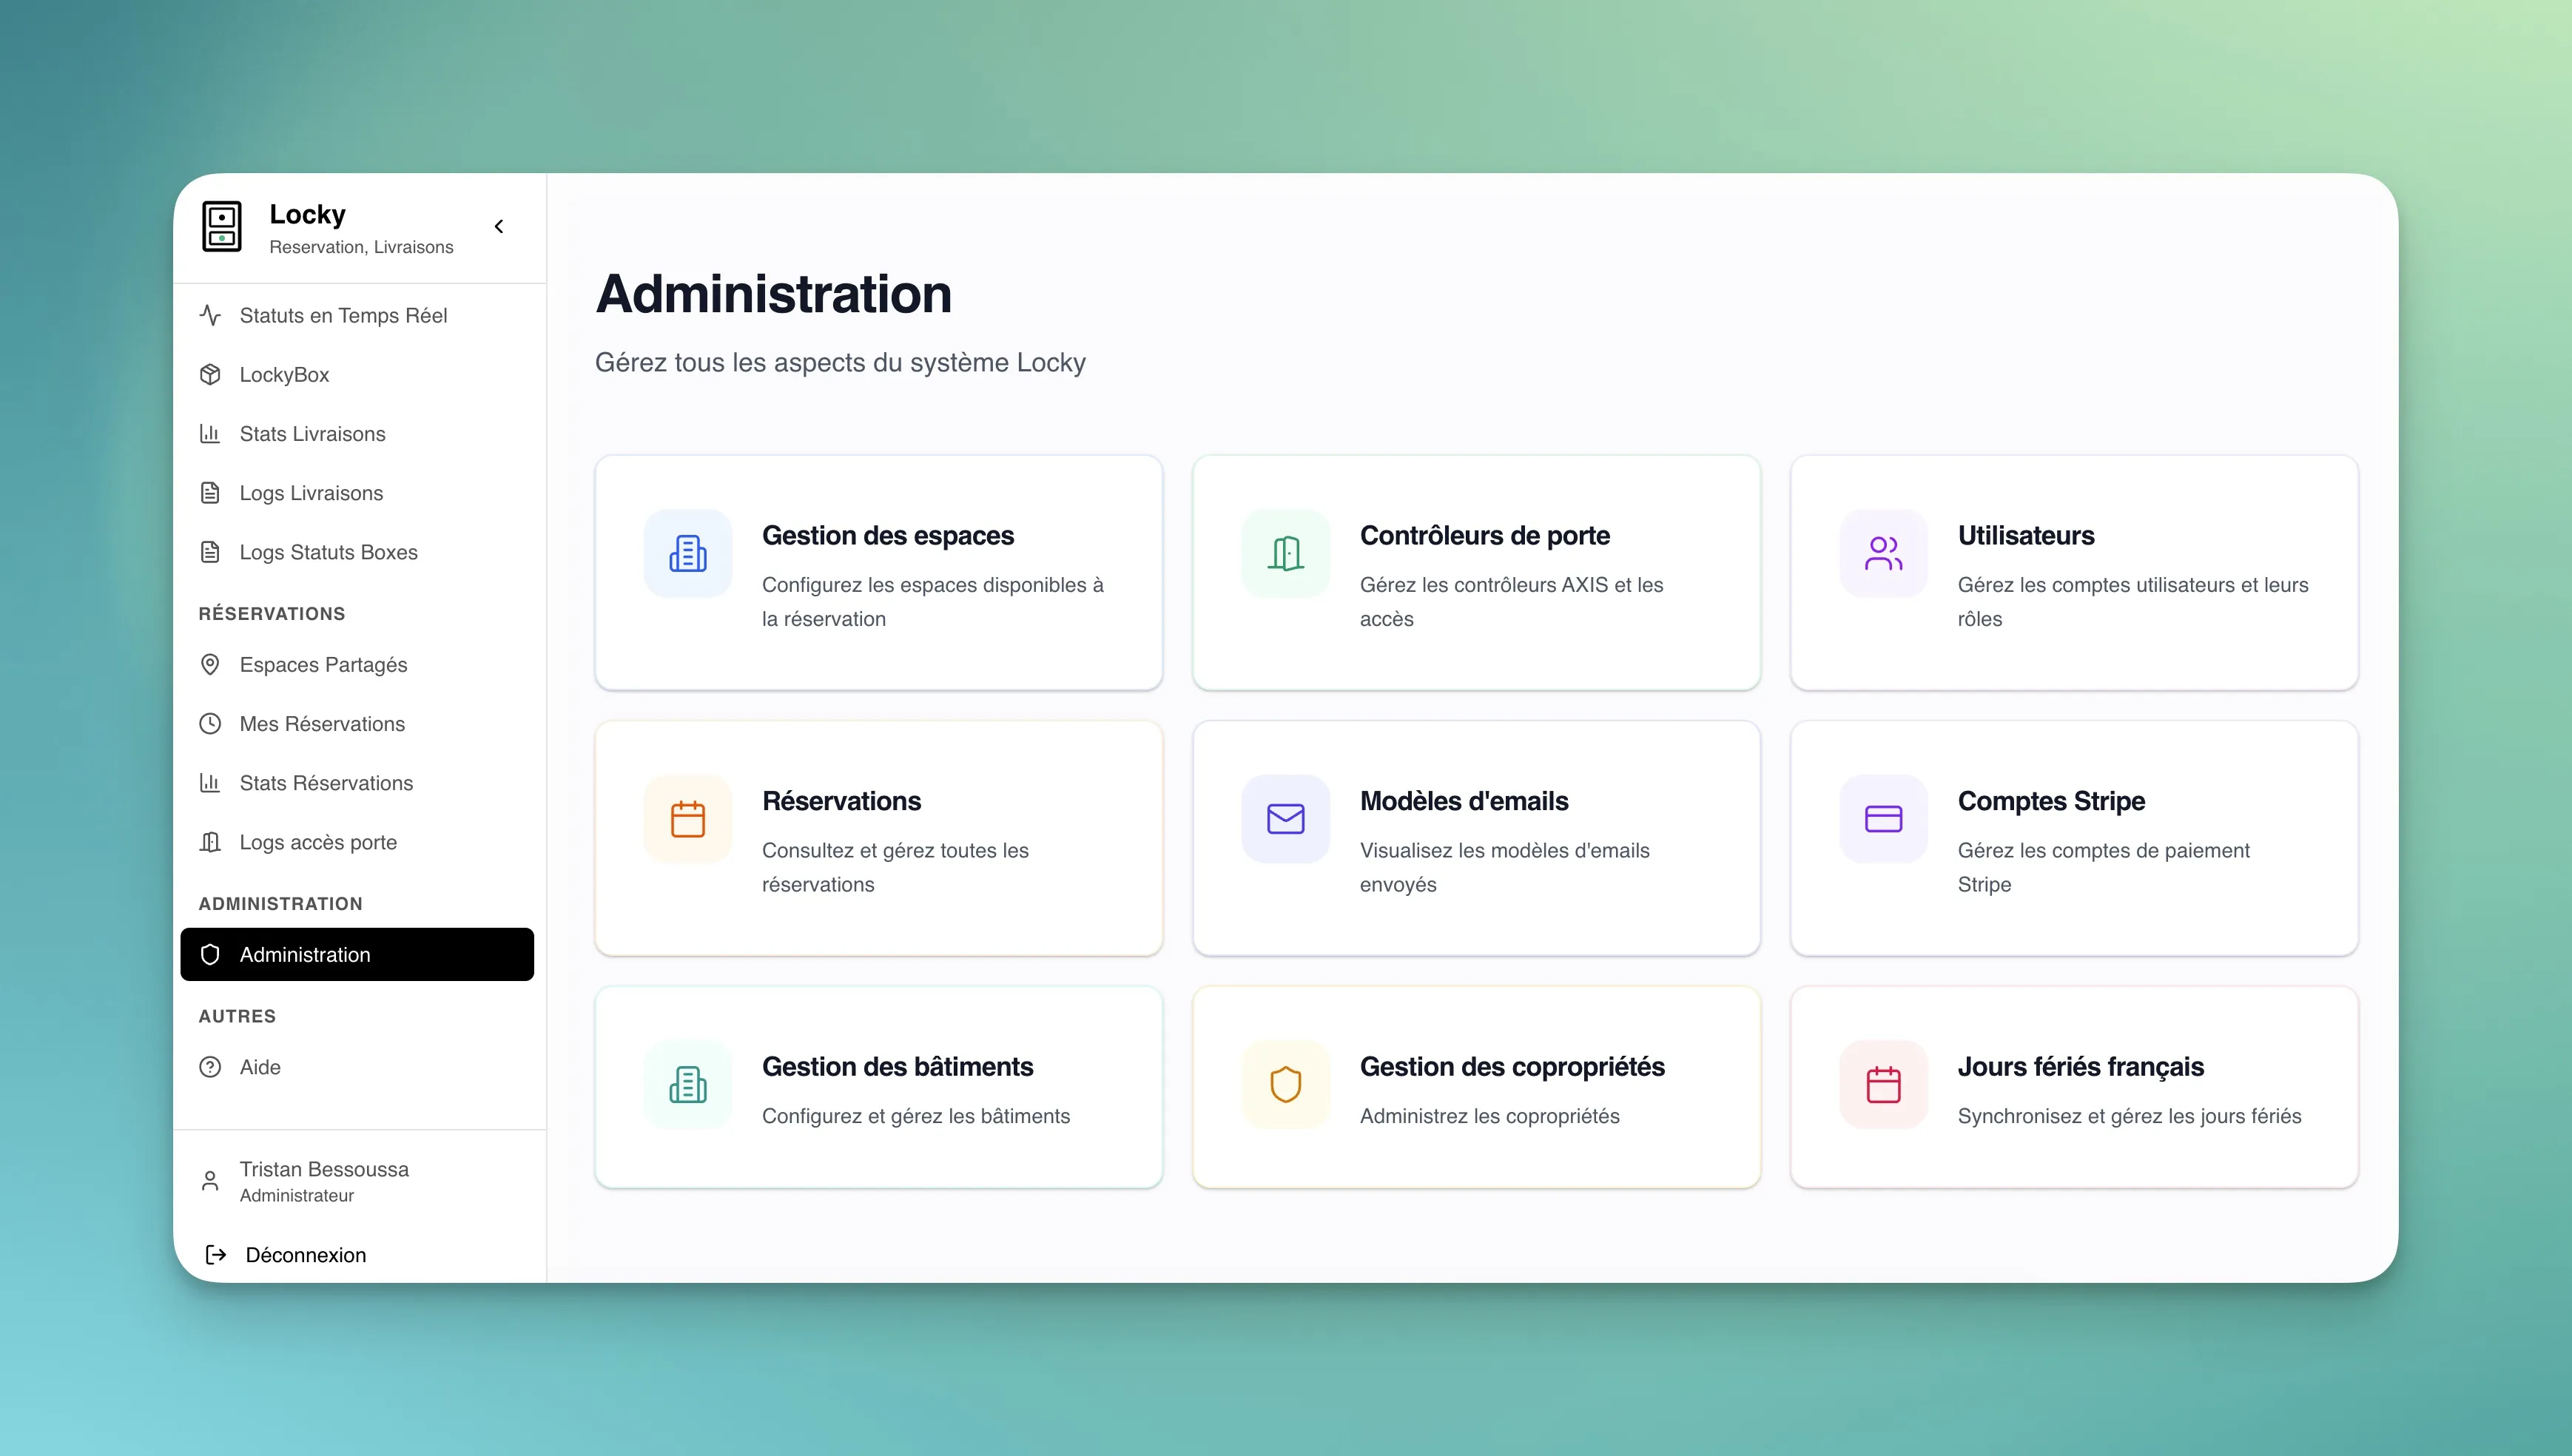Click the Administration shield icon in sidebar

[210, 954]
